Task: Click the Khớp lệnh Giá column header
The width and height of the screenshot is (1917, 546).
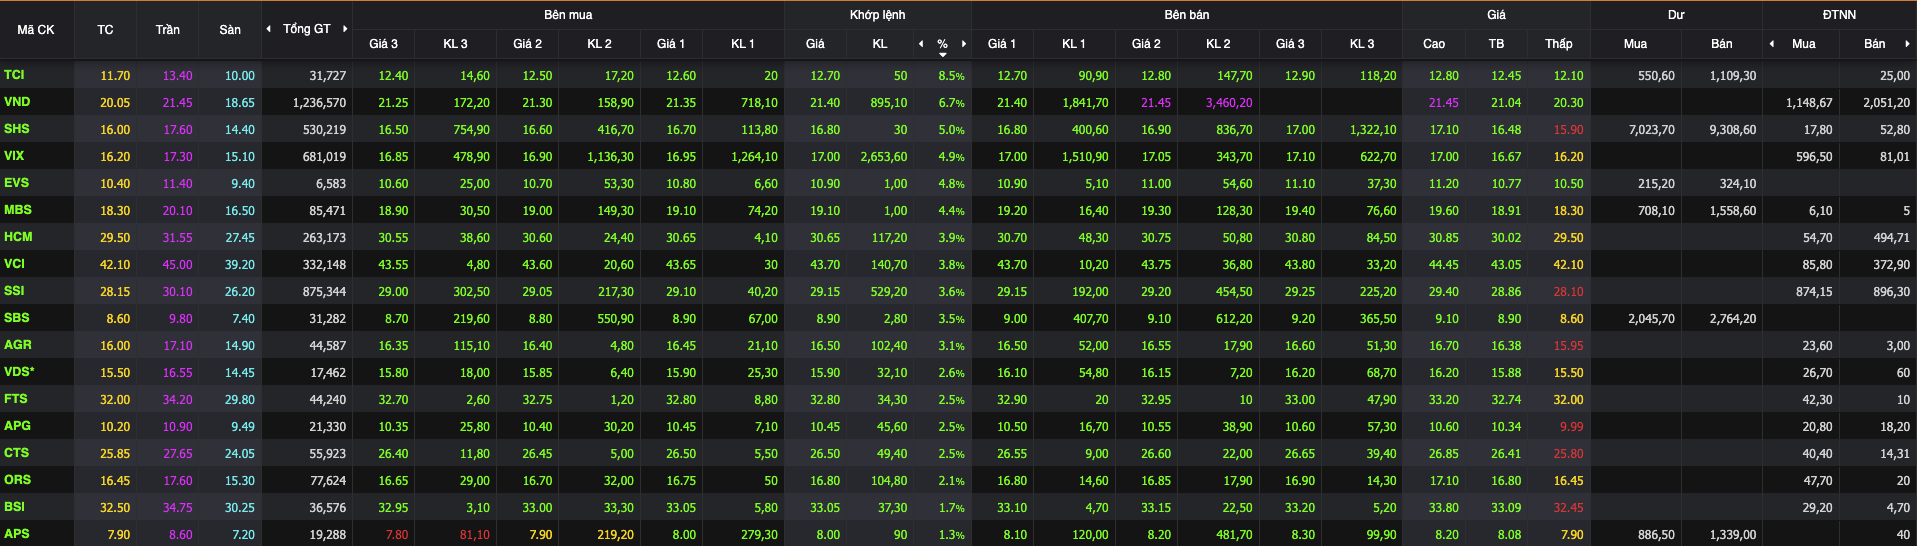Action: pyautogui.click(x=816, y=44)
